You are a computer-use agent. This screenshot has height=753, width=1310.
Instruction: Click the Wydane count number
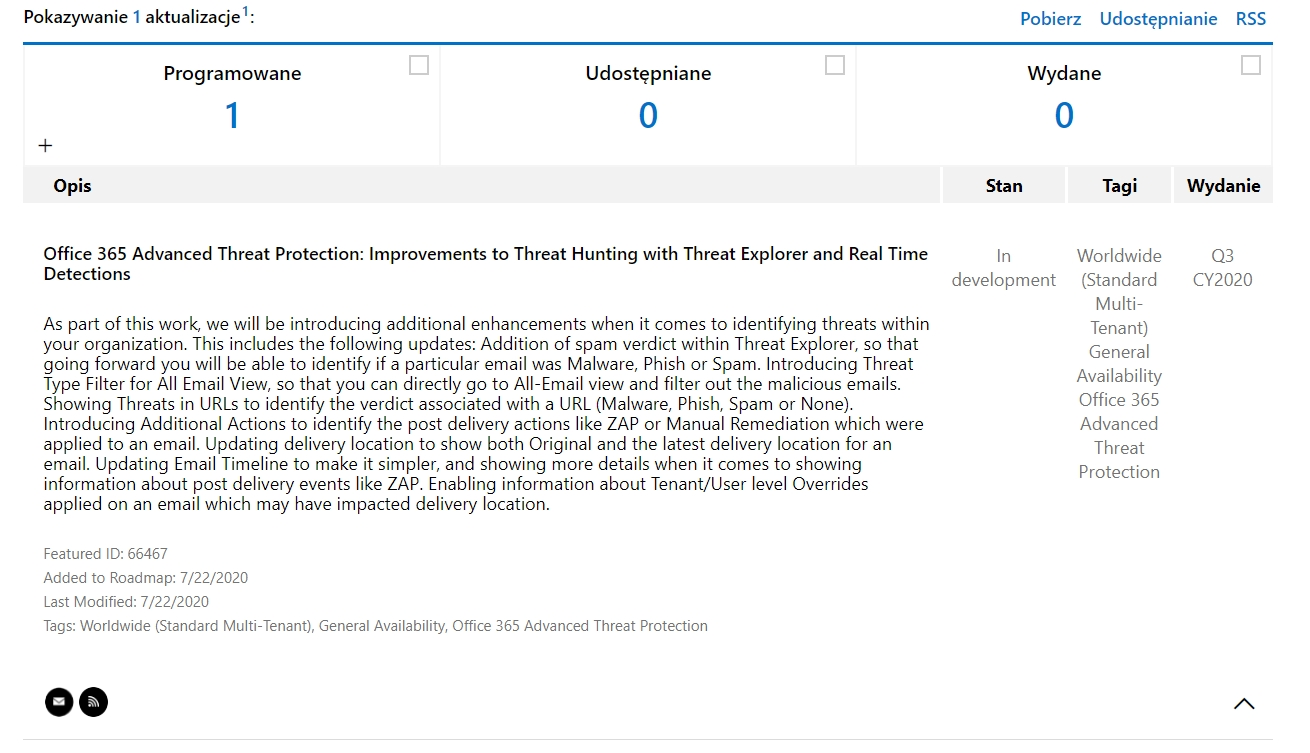click(x=1064, y=116)
